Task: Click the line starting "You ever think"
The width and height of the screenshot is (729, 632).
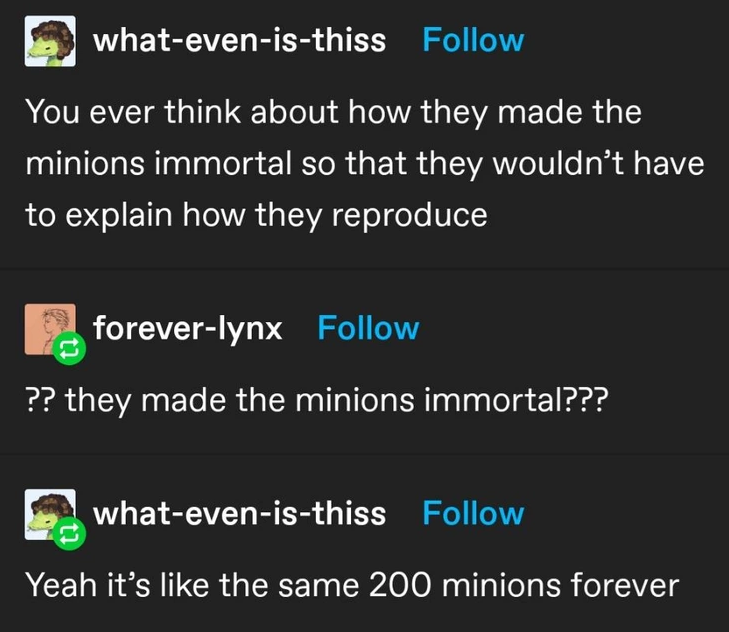Action: [333, 112]
